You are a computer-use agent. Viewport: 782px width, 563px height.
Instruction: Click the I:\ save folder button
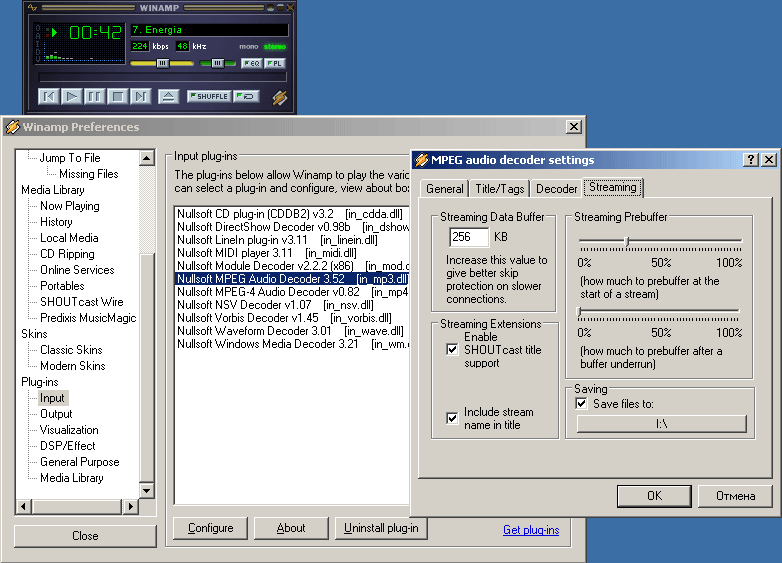pyautogui.click(x=661, y=424)
